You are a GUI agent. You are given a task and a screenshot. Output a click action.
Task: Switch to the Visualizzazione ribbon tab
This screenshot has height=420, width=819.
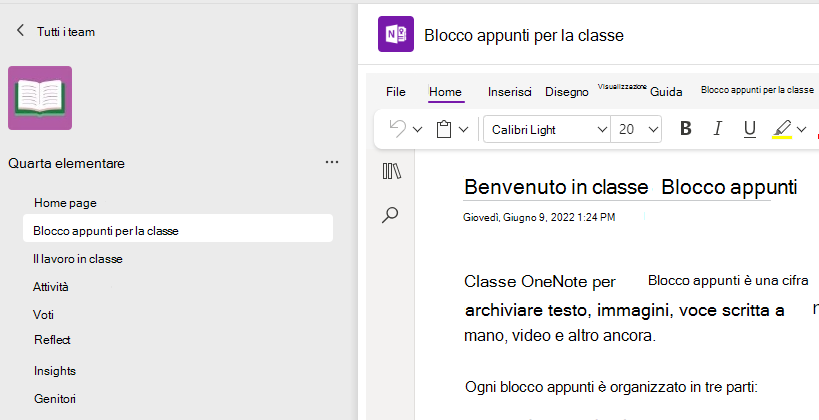(622, 87)
